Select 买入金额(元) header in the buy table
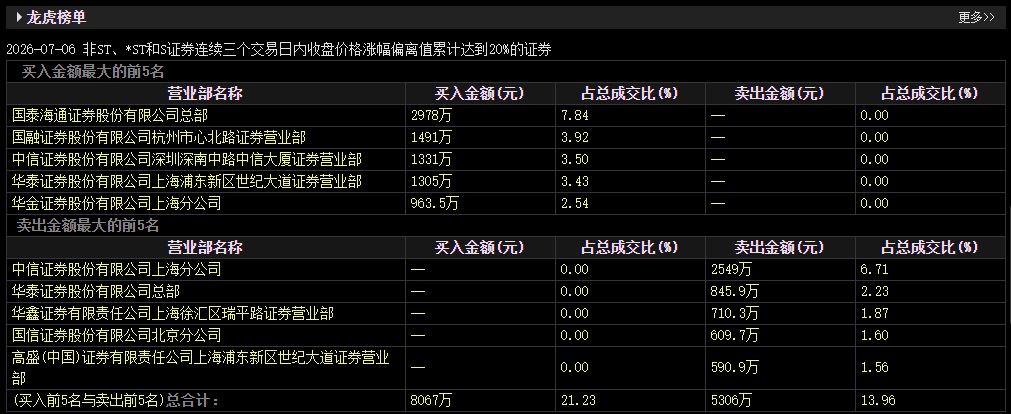Image resolution: width=1011 pixels, height=414 pixels. (x=480, y=94)
